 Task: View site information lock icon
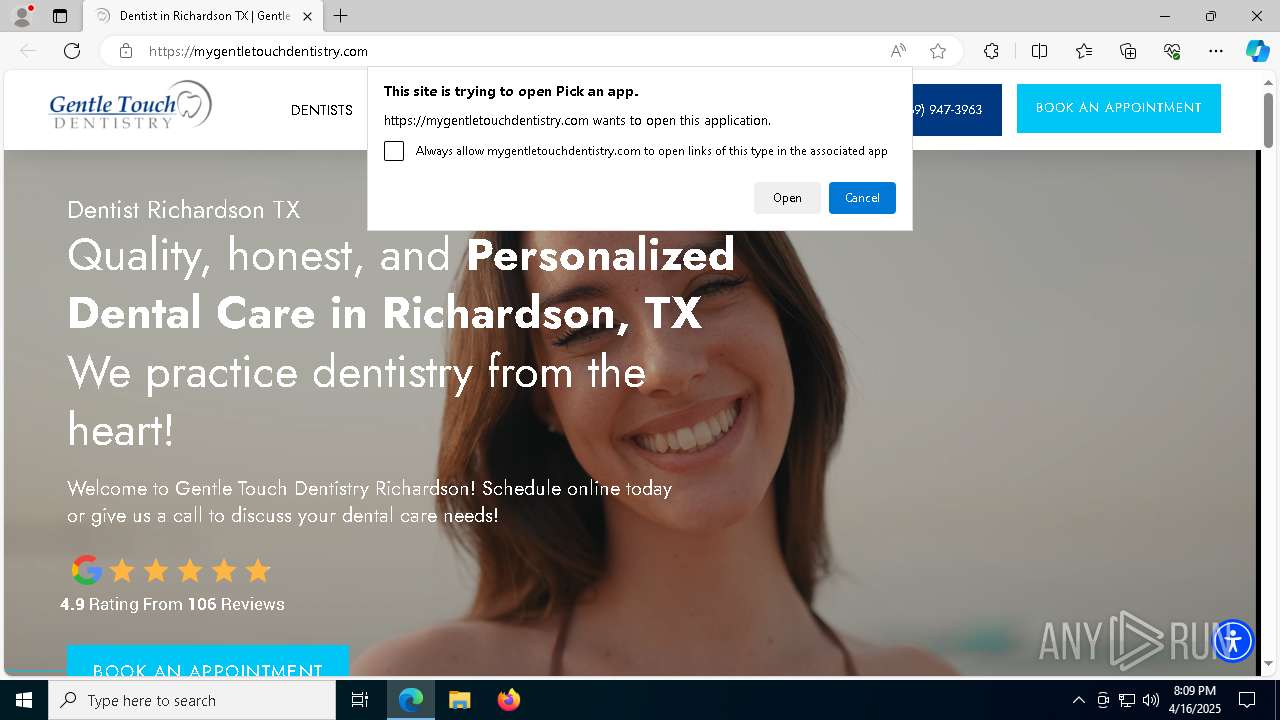[x=126, y=51]
